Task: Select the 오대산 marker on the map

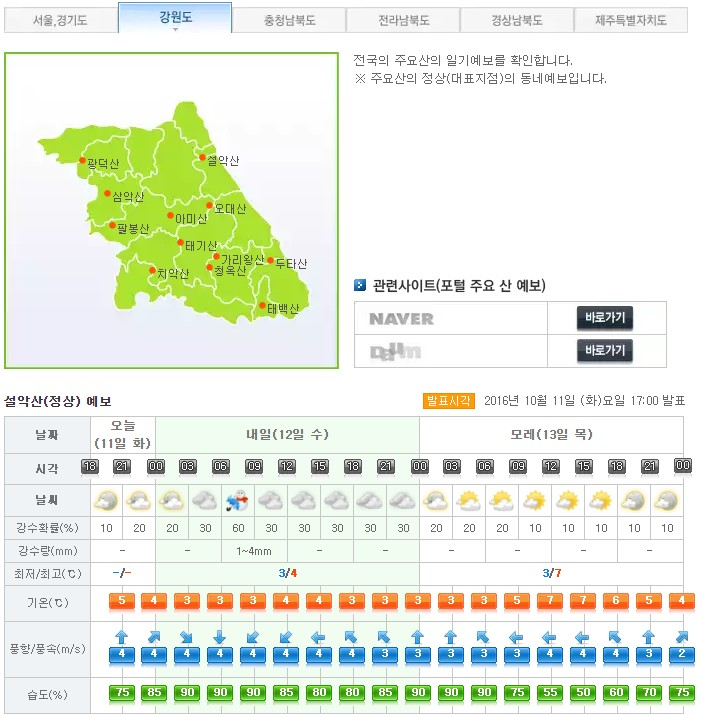Action: (x=209, y=205)
